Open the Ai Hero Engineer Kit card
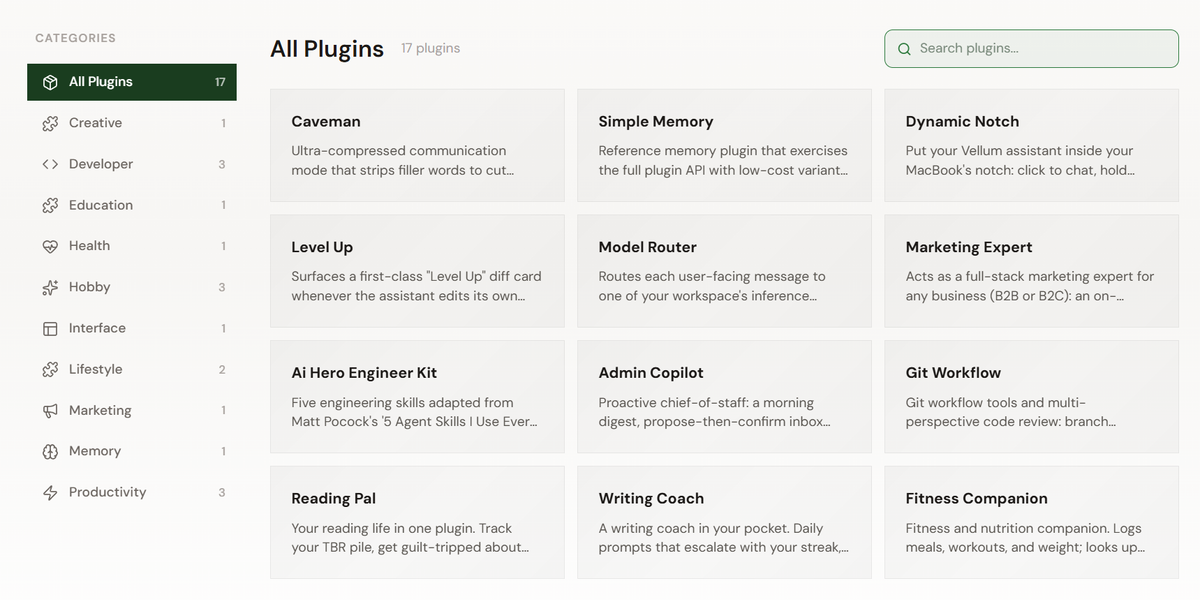This screenshot has width=1200, height=600. click(x=417, y=397)
